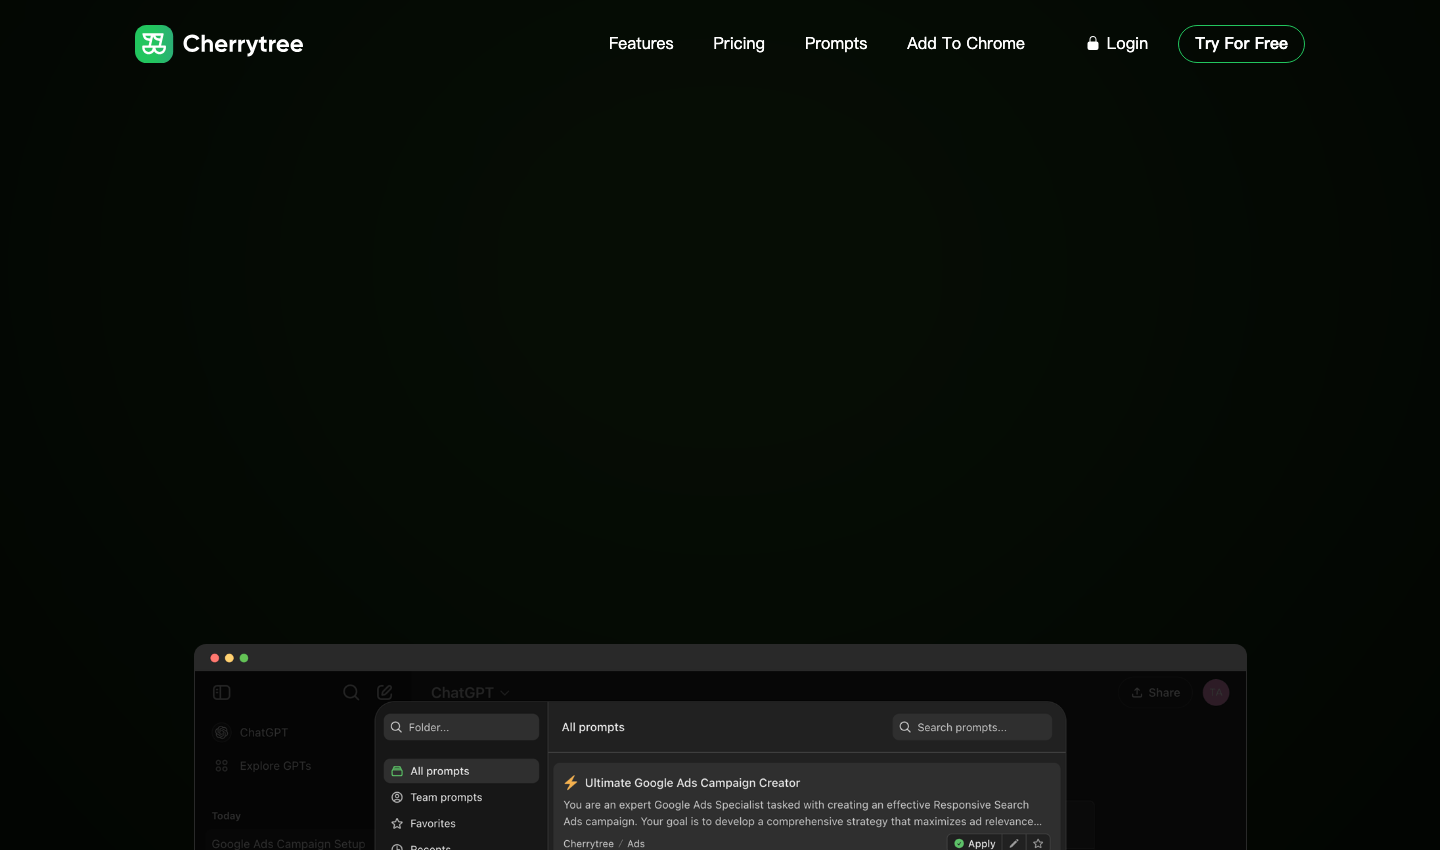
Task: Click the green All prompts folder icon
Action: [x=397, y=771]
